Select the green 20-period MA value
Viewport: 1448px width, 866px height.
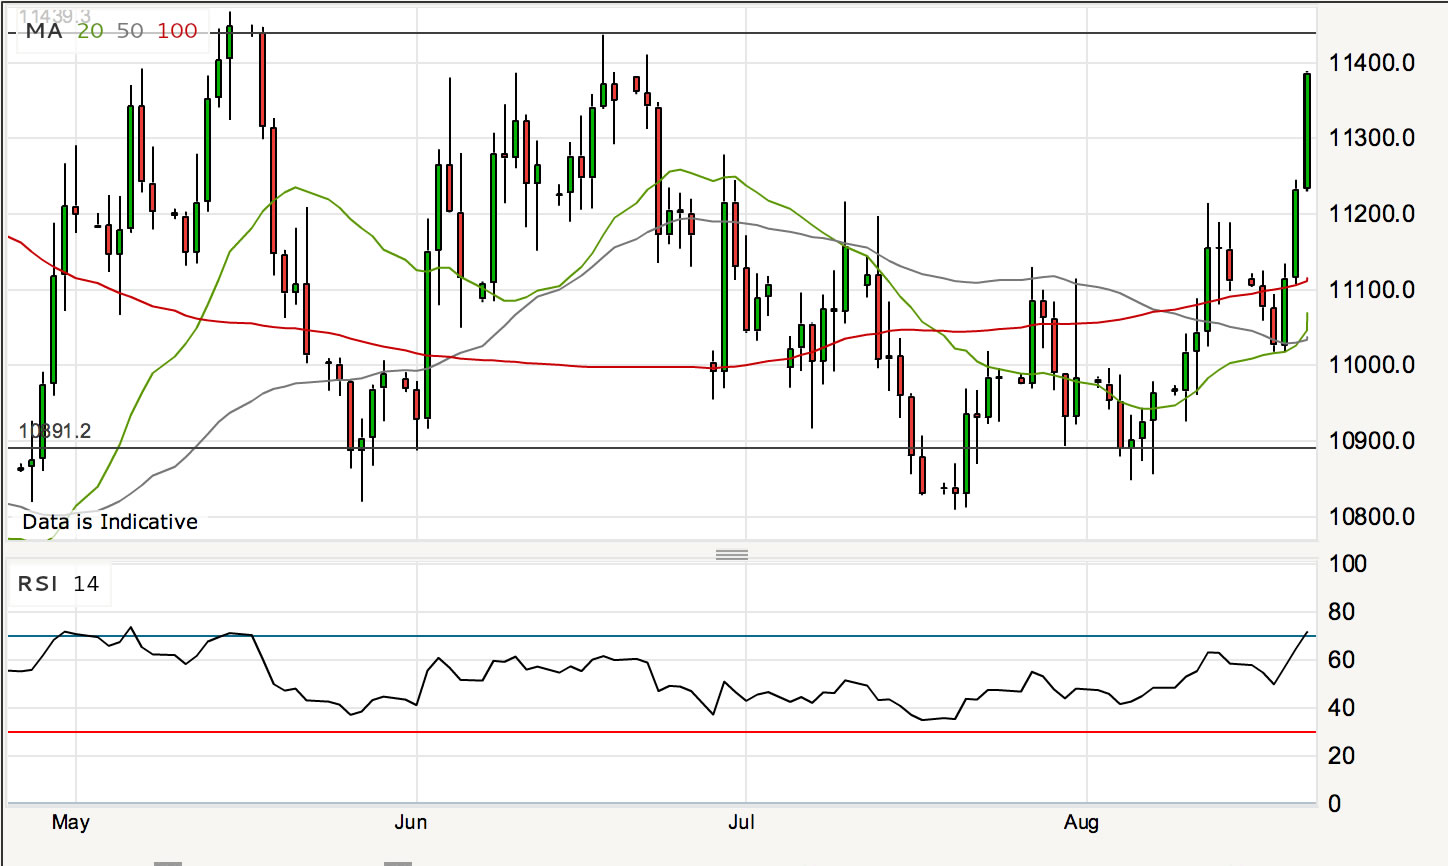(x=90, y=31)
